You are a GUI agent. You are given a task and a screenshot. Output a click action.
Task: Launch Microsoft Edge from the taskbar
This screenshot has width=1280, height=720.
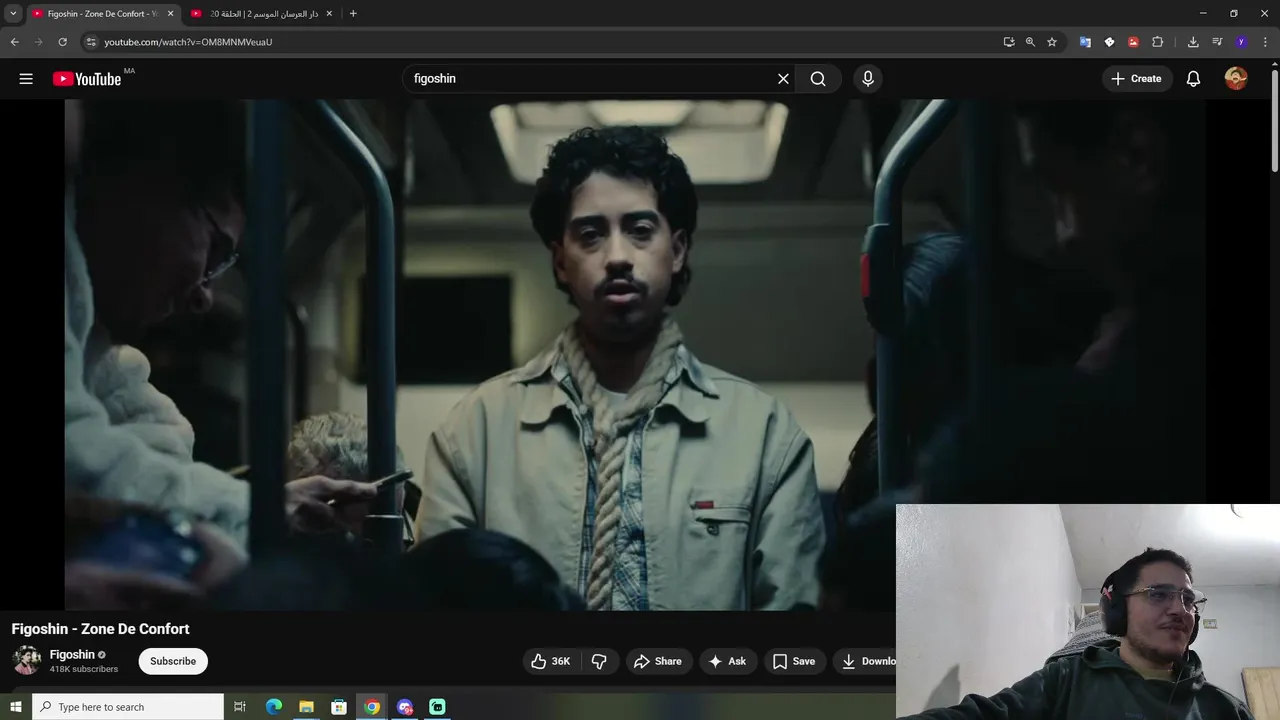tap(273, 707)
